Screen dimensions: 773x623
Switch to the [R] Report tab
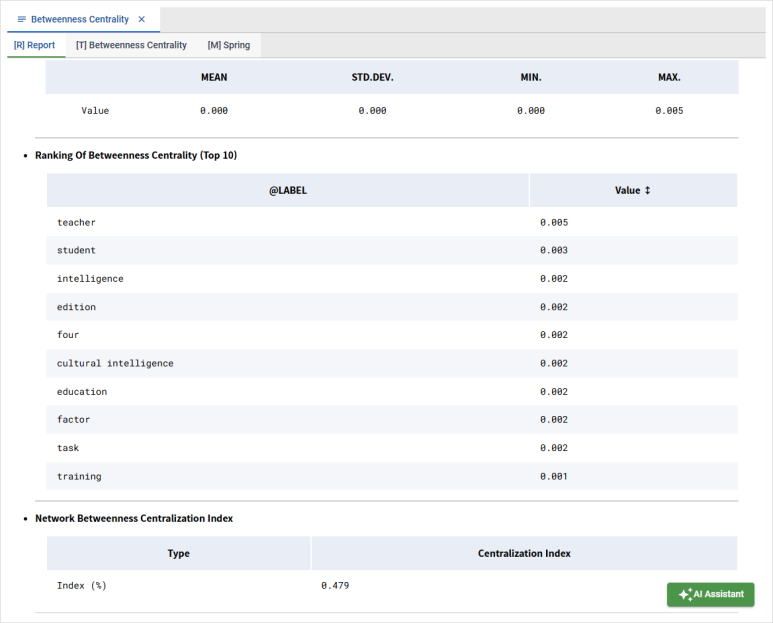[35, 45]
